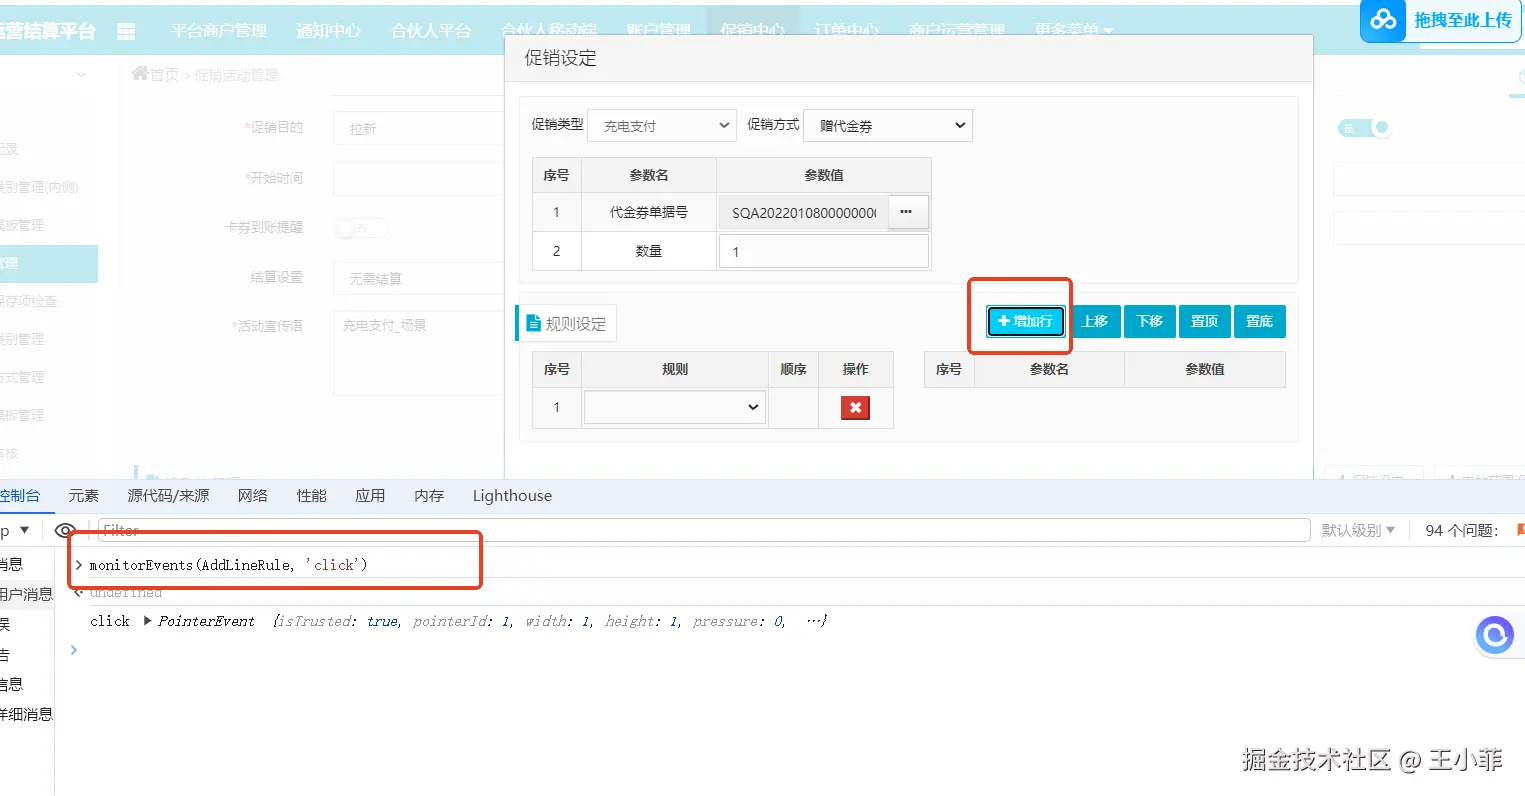Screen dimensions: 1525x796
Task: Click the grid icon beside the platform title
Action: [126, 31]
